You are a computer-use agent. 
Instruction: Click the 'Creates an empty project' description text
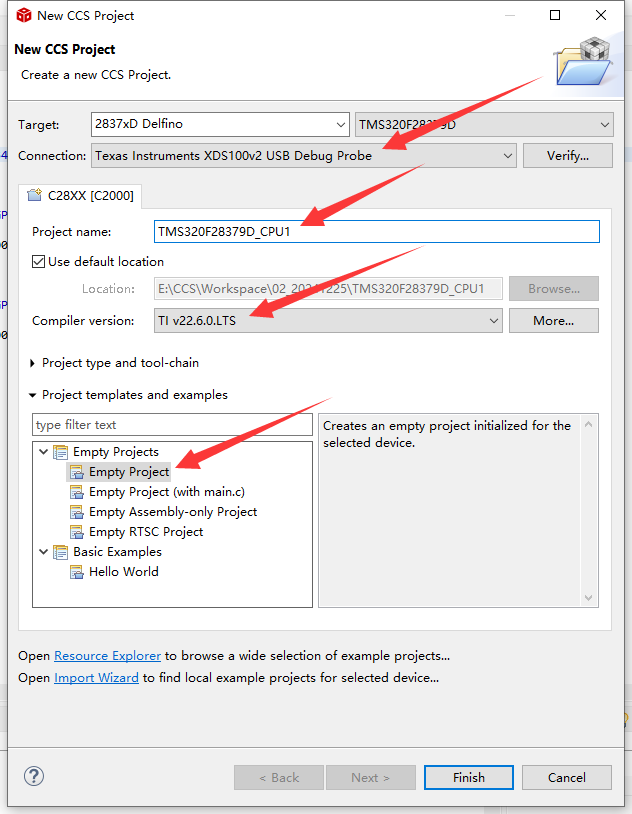click(x=447, y=434)
